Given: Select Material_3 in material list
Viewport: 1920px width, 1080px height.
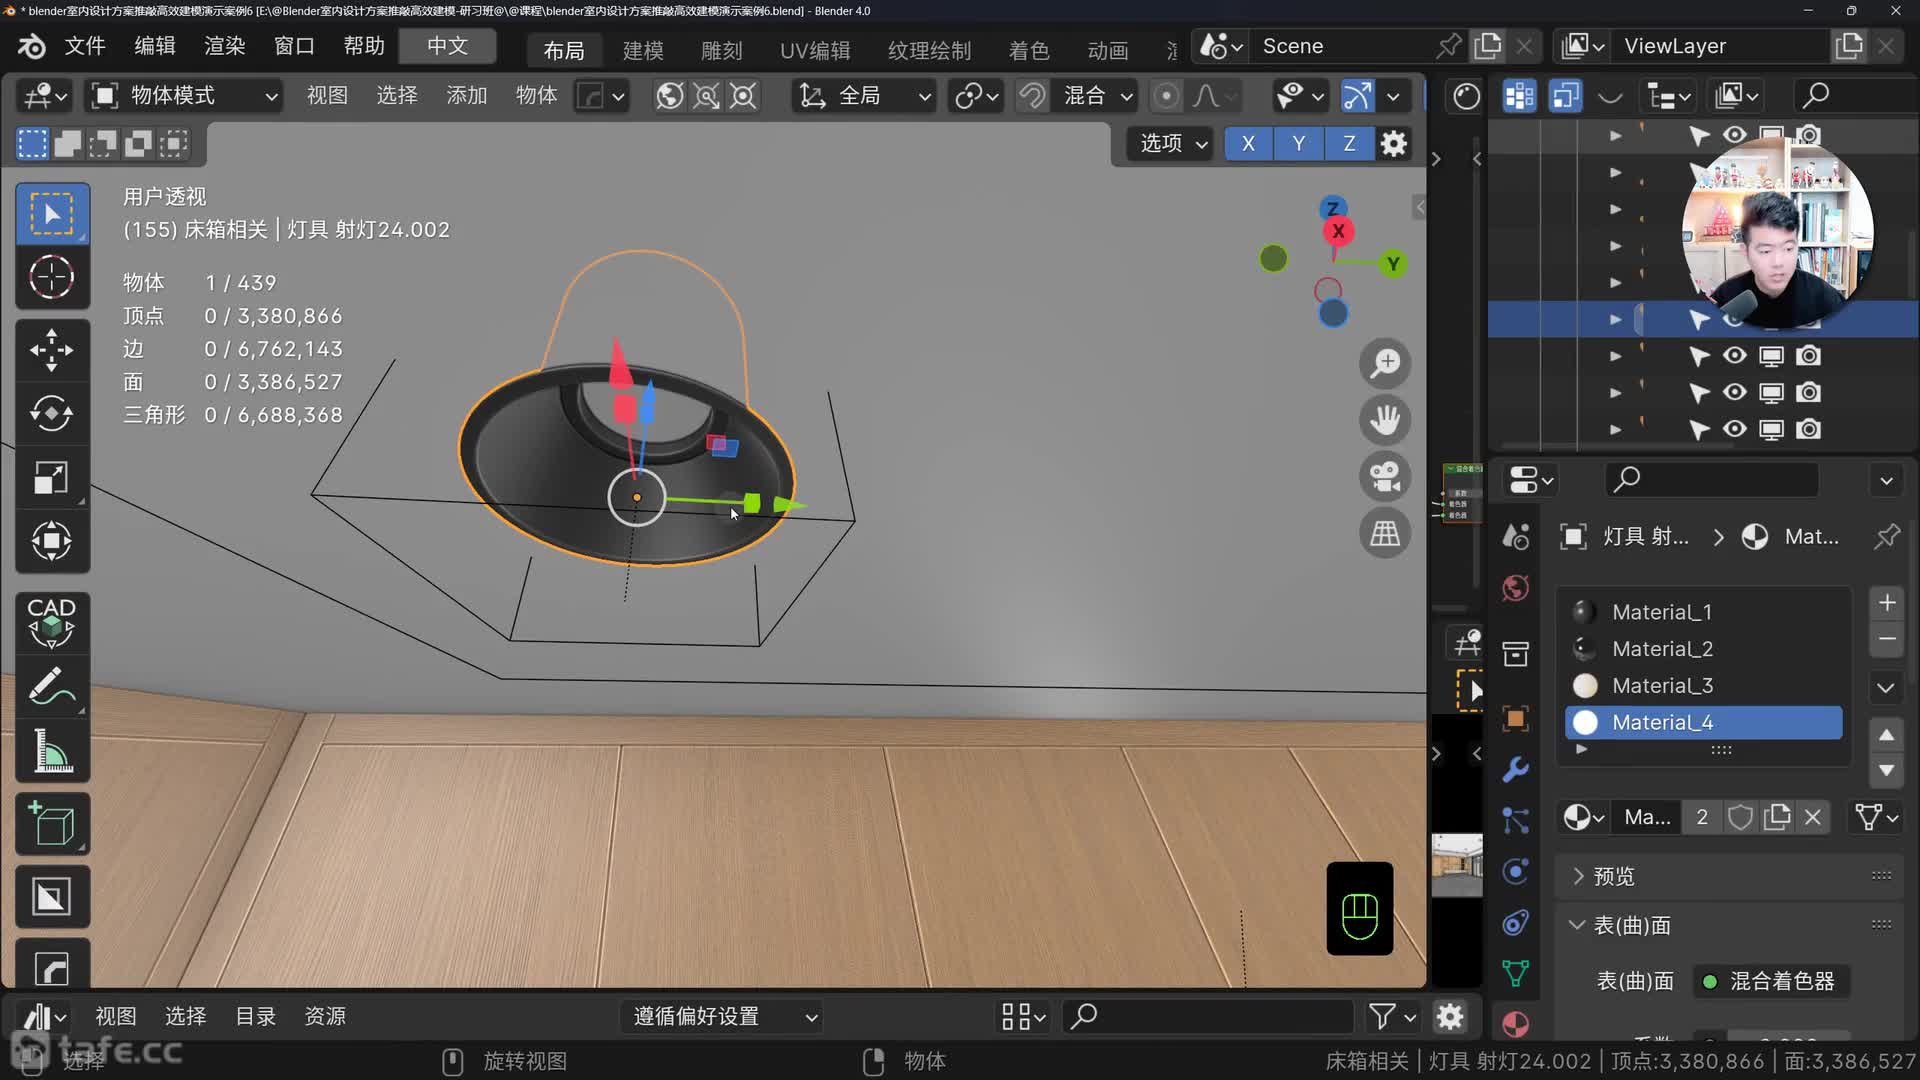Looking at the screenshot, I should 1662,686.
